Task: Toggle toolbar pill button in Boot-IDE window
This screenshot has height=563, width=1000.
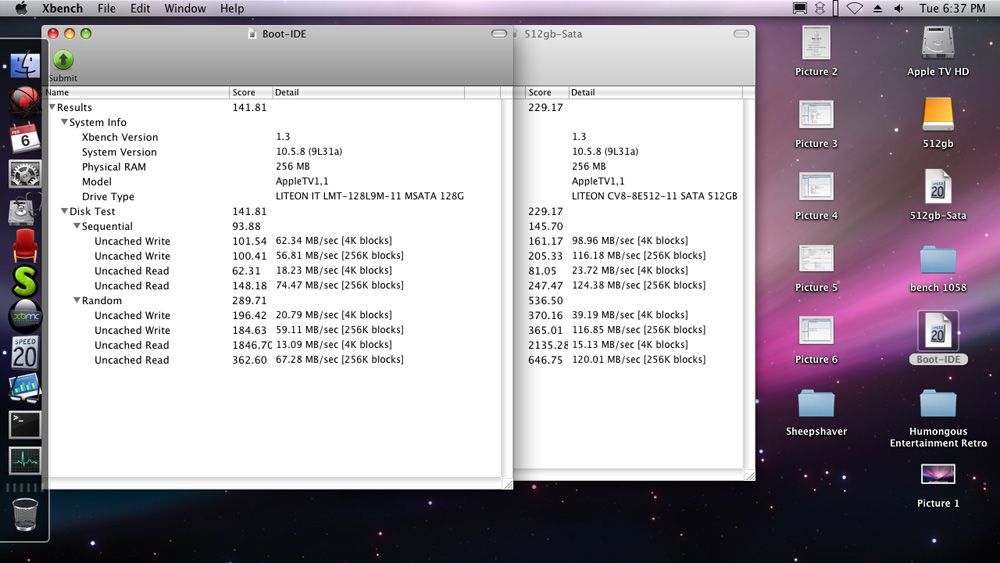Action: (x=499, y=33)
